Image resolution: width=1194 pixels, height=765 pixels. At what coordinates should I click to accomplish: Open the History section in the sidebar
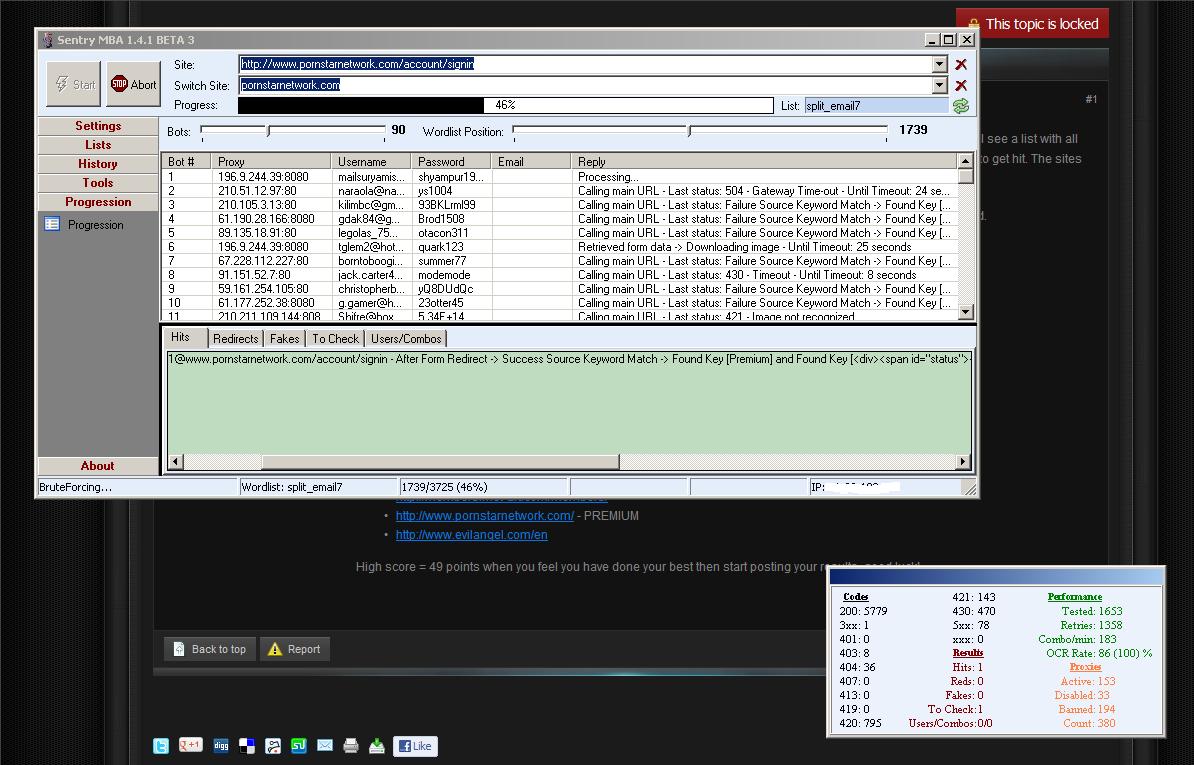point(98,164)
